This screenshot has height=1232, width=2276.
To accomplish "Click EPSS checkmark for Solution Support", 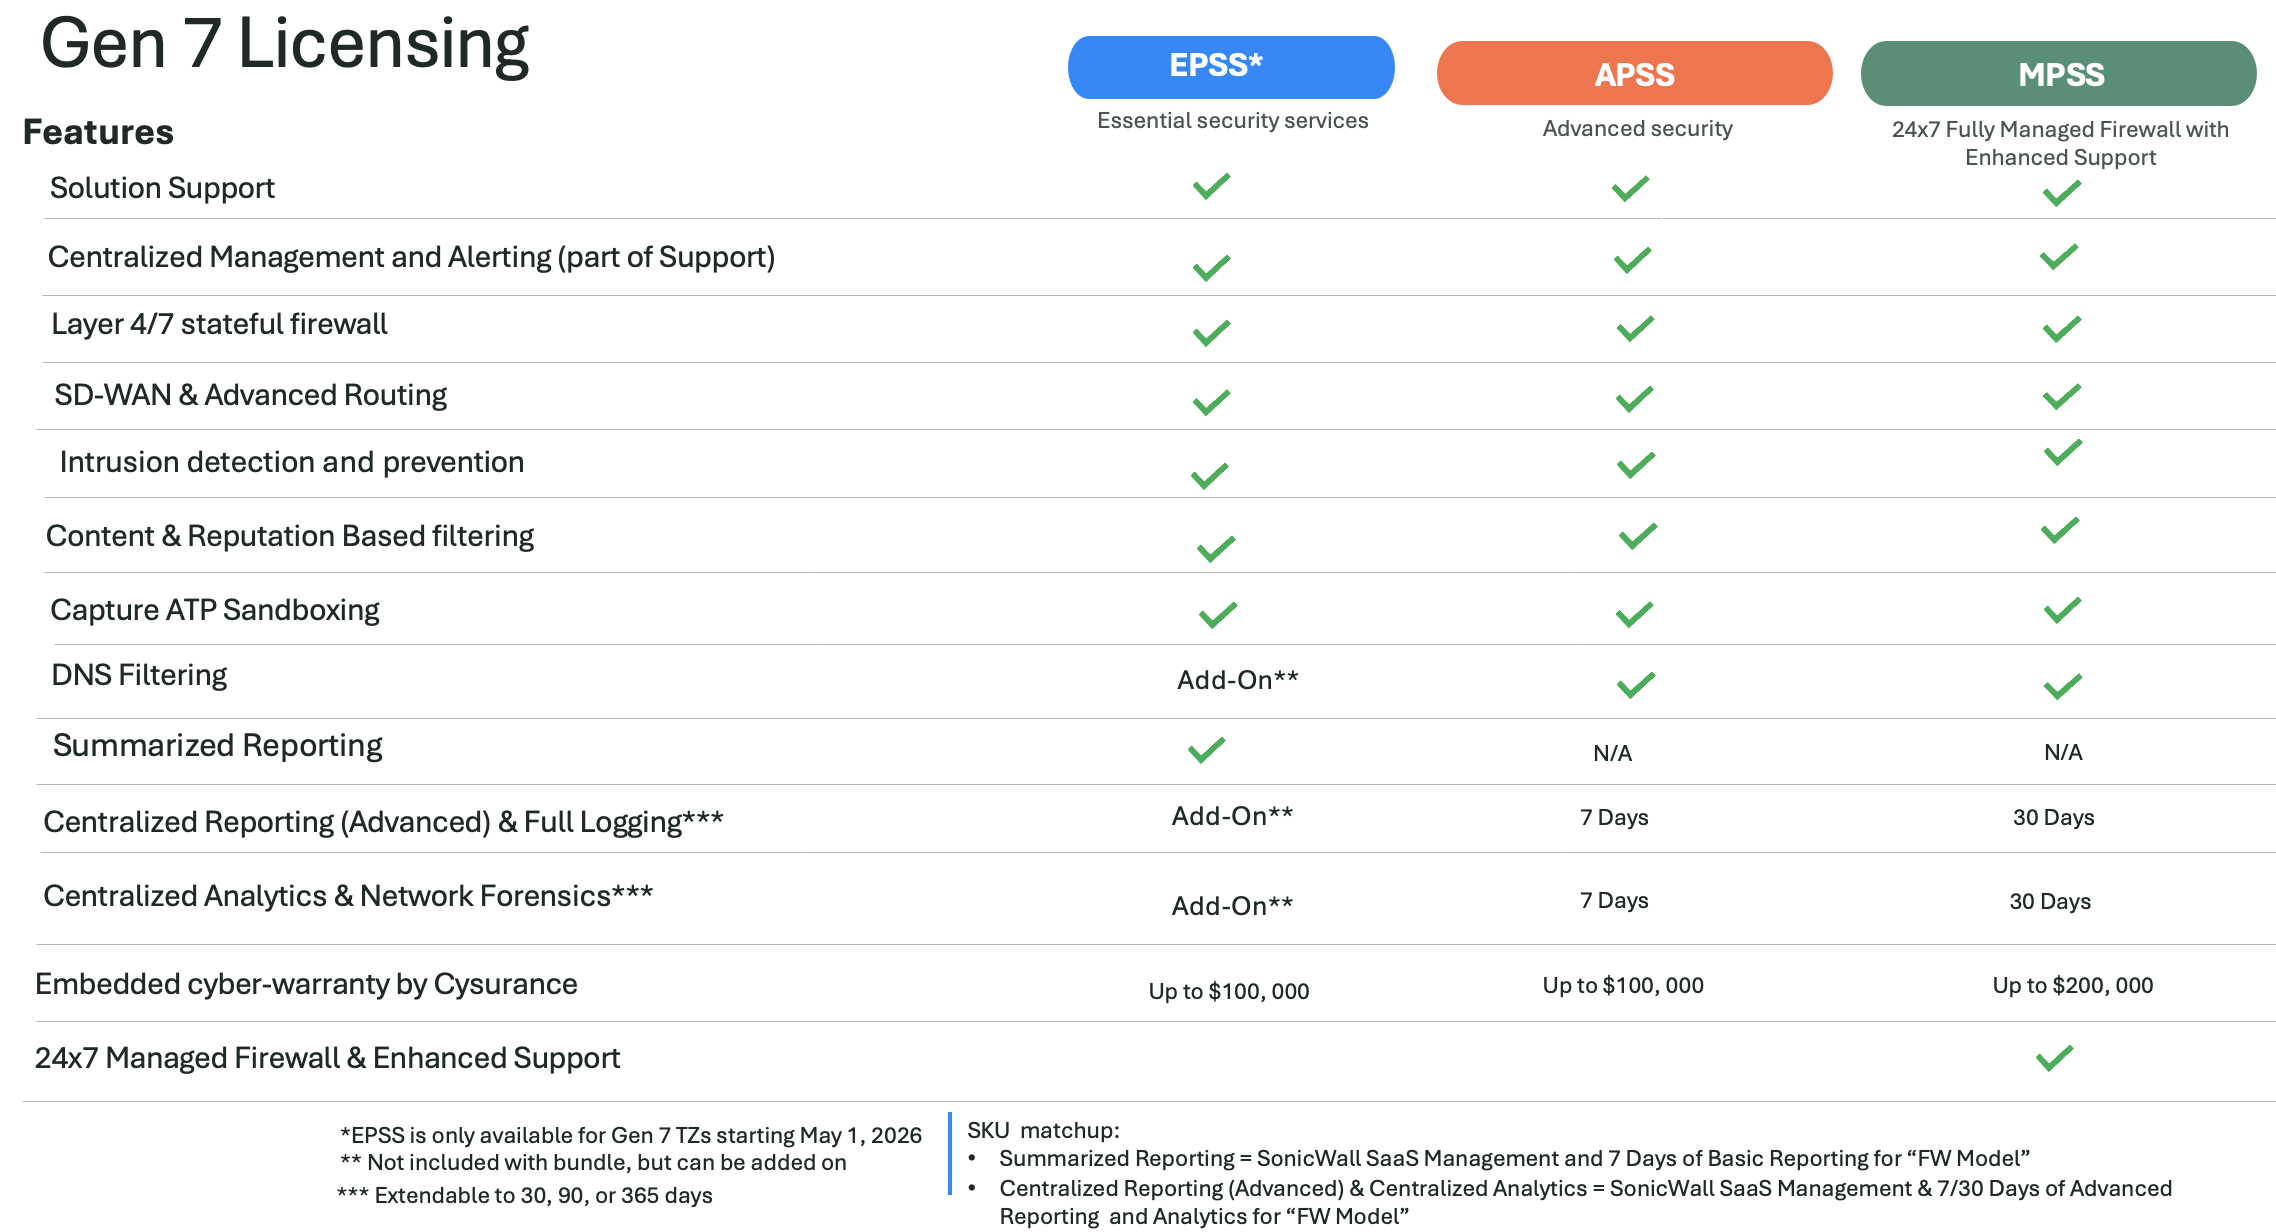I will pos(1211,186).
